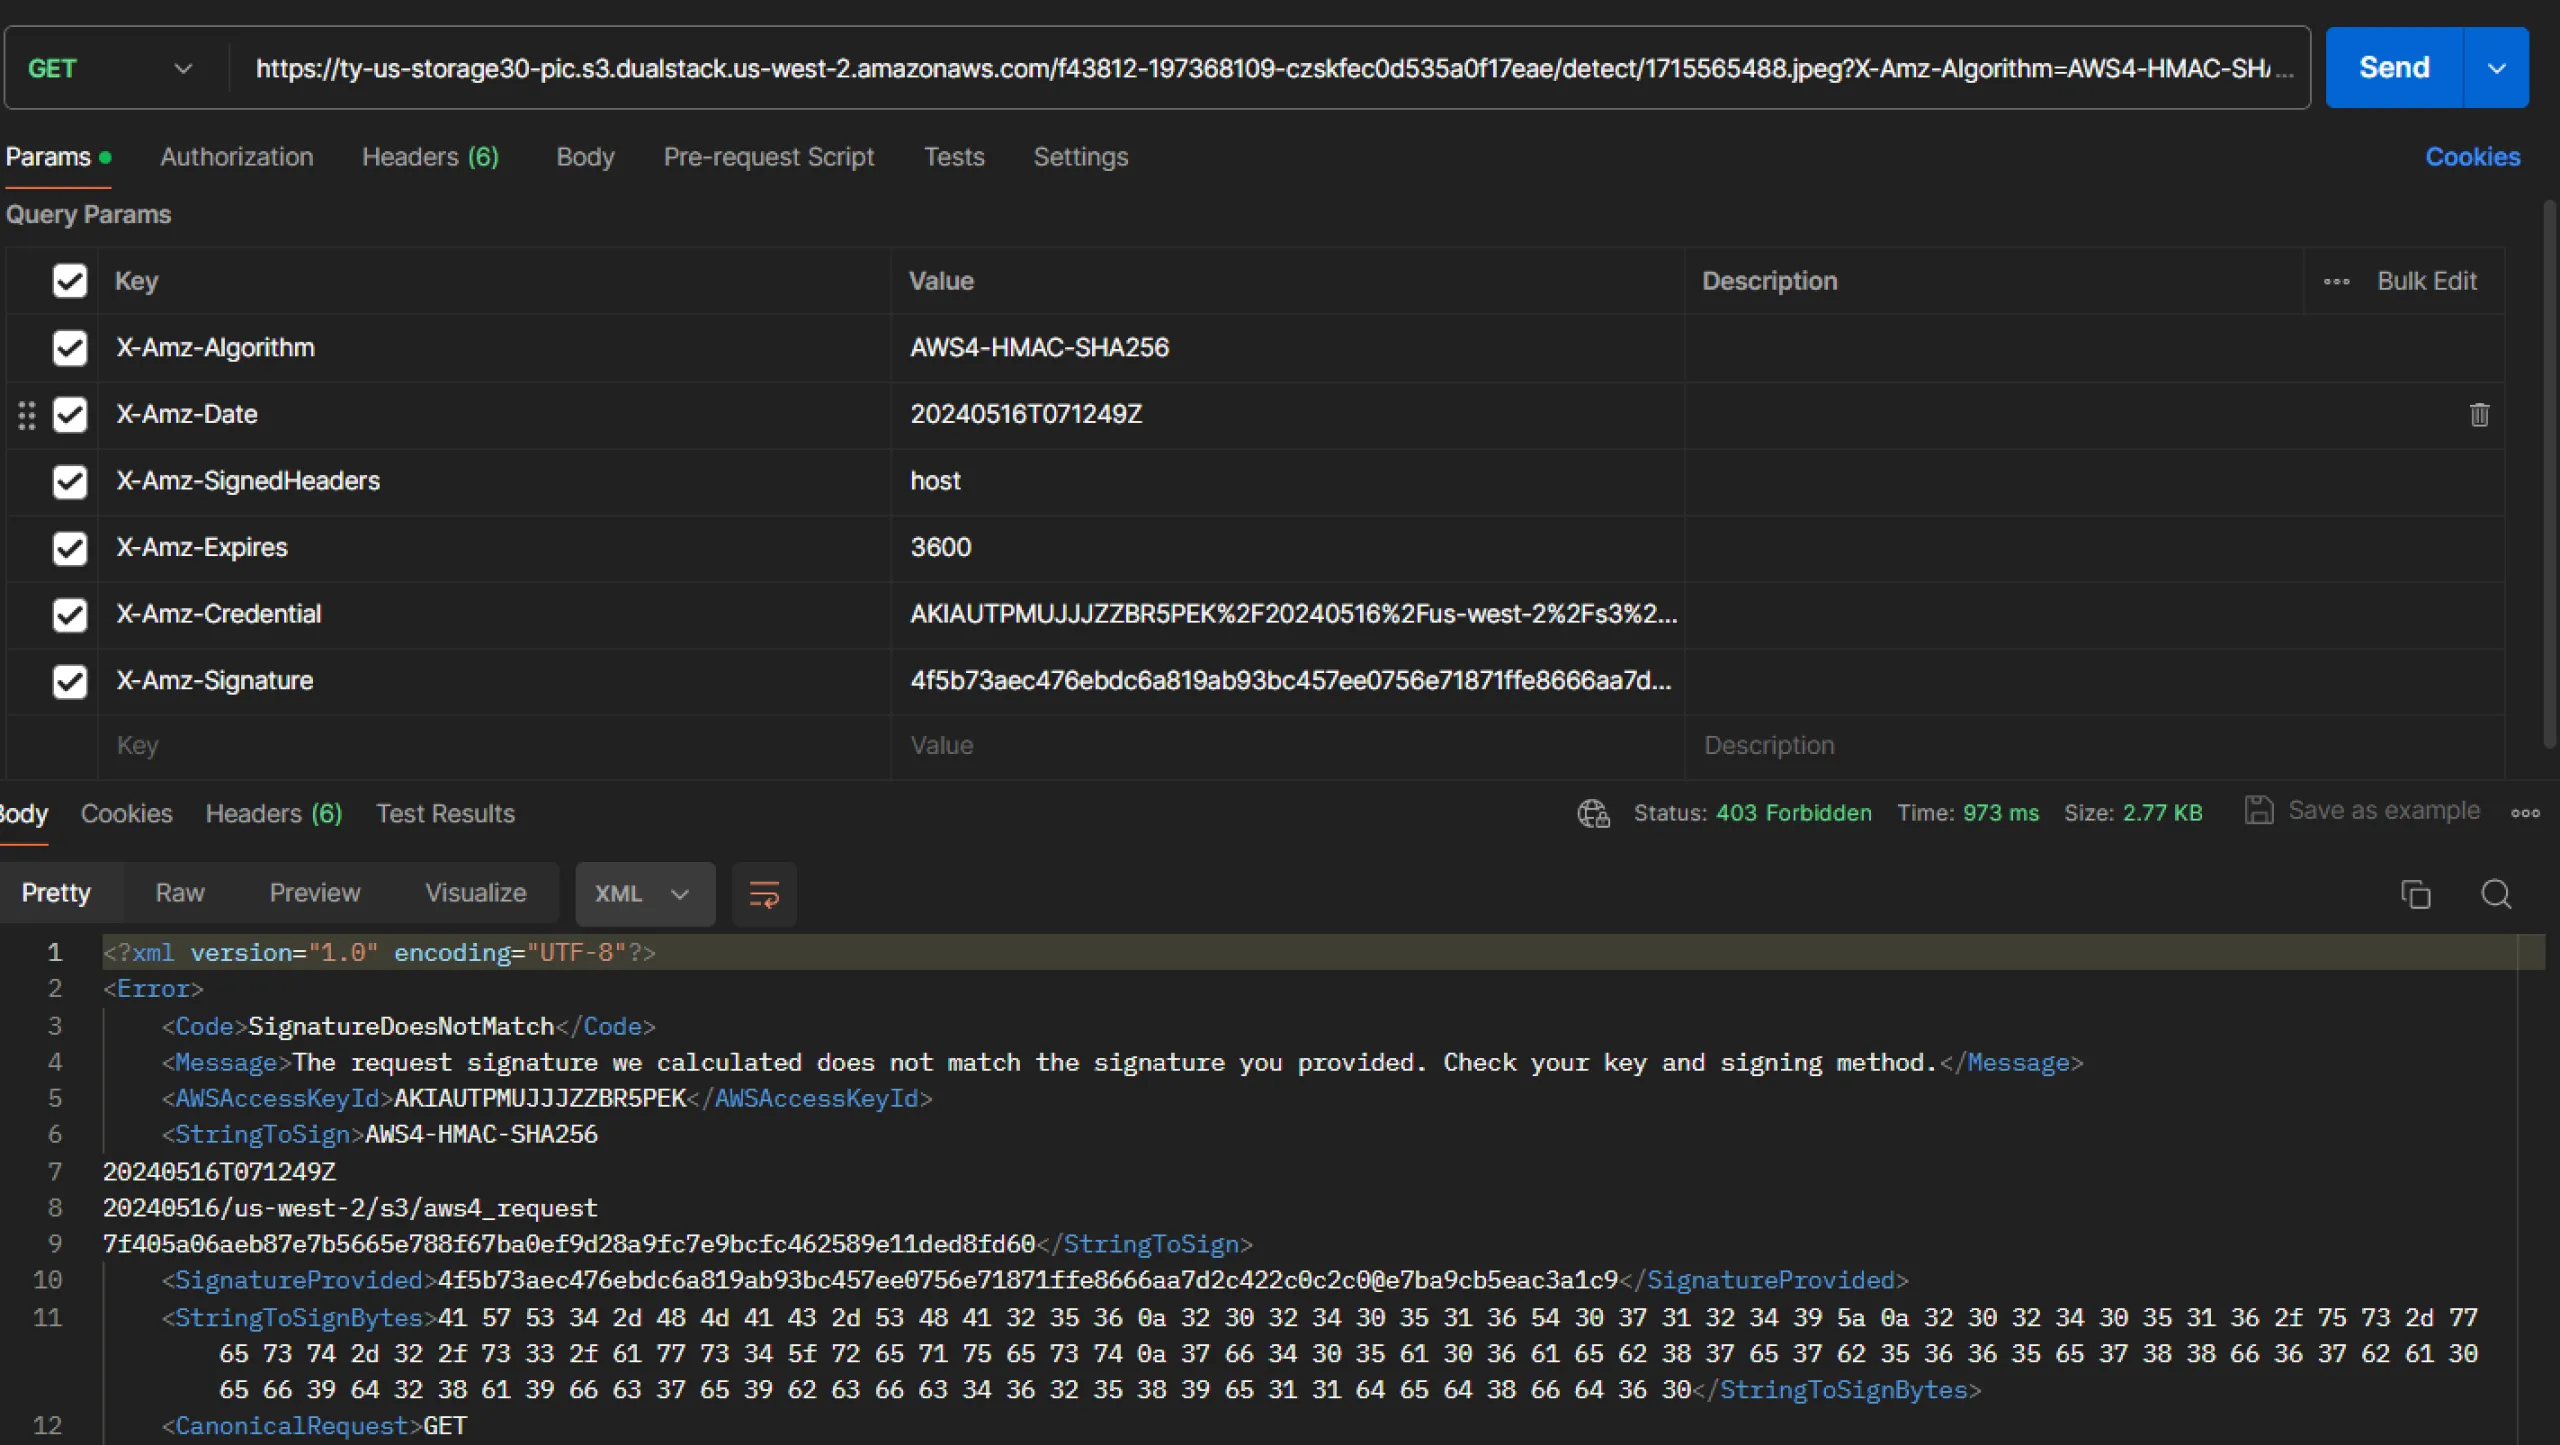Open the response more options ellipsis
The image size is (2560, 1445).
[x=2525, y=813]
